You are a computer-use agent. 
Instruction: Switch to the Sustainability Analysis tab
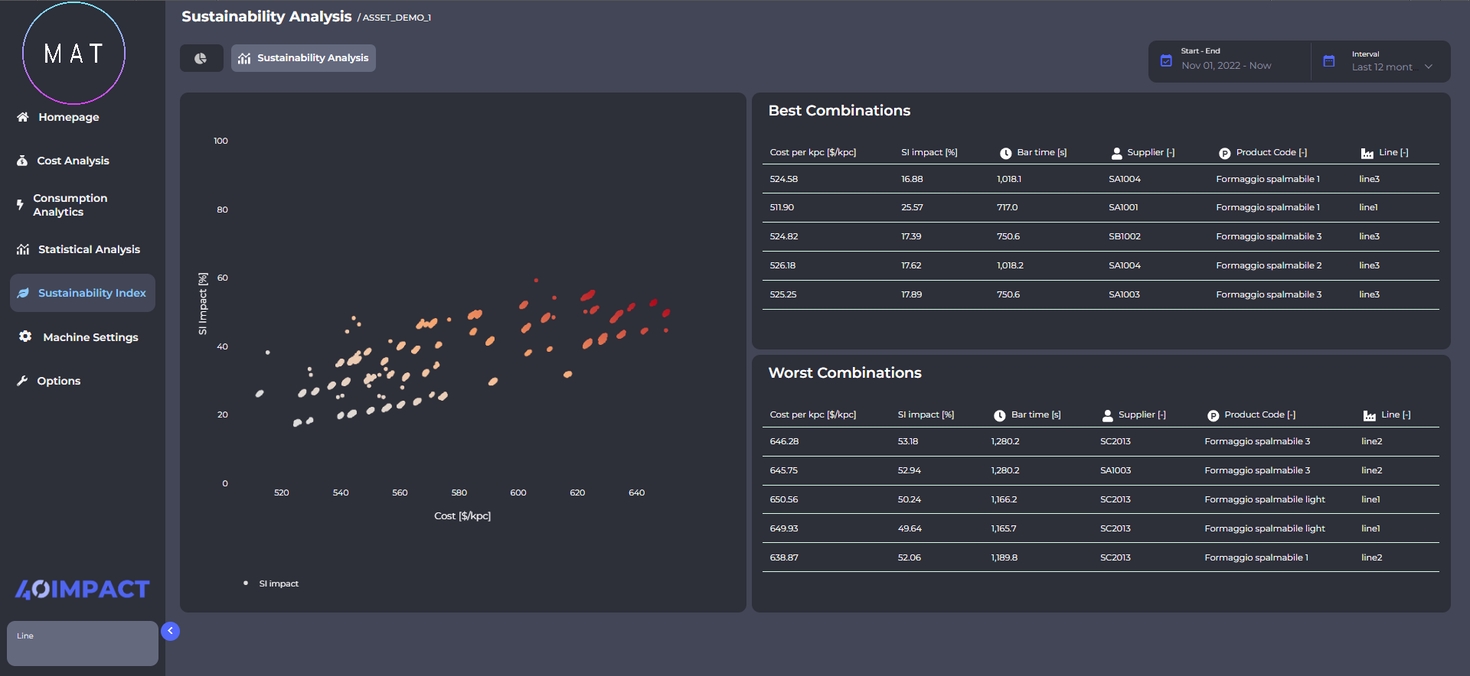pyautogui.click(x=303, y=58)
